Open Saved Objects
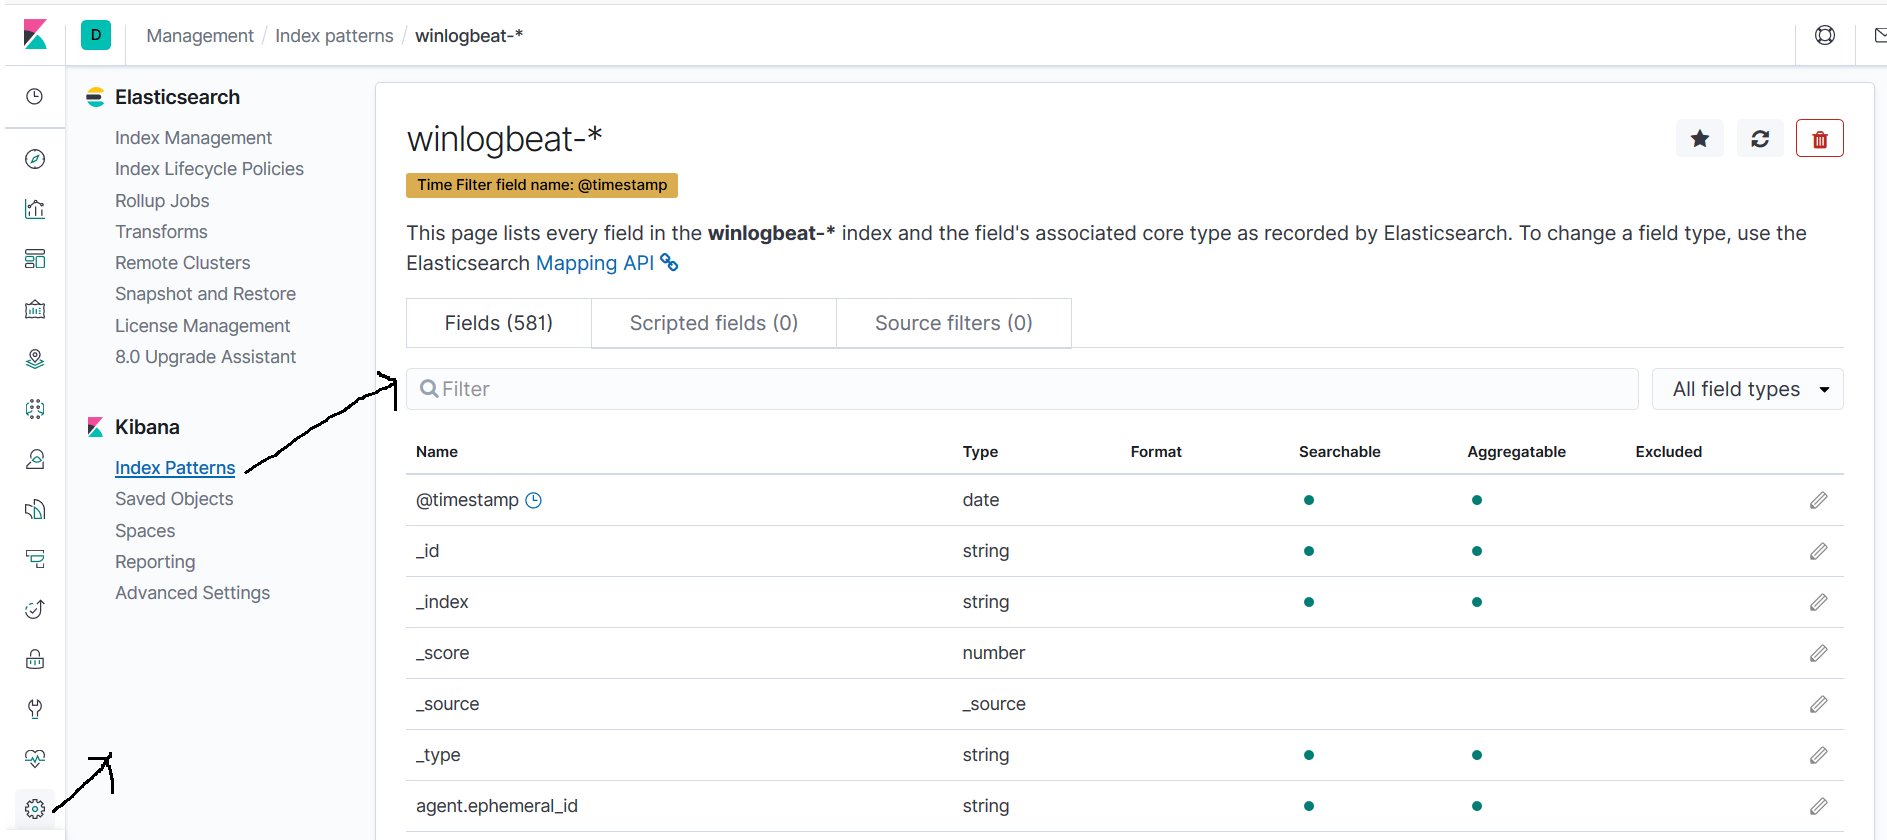 click(x=174, y=499)
